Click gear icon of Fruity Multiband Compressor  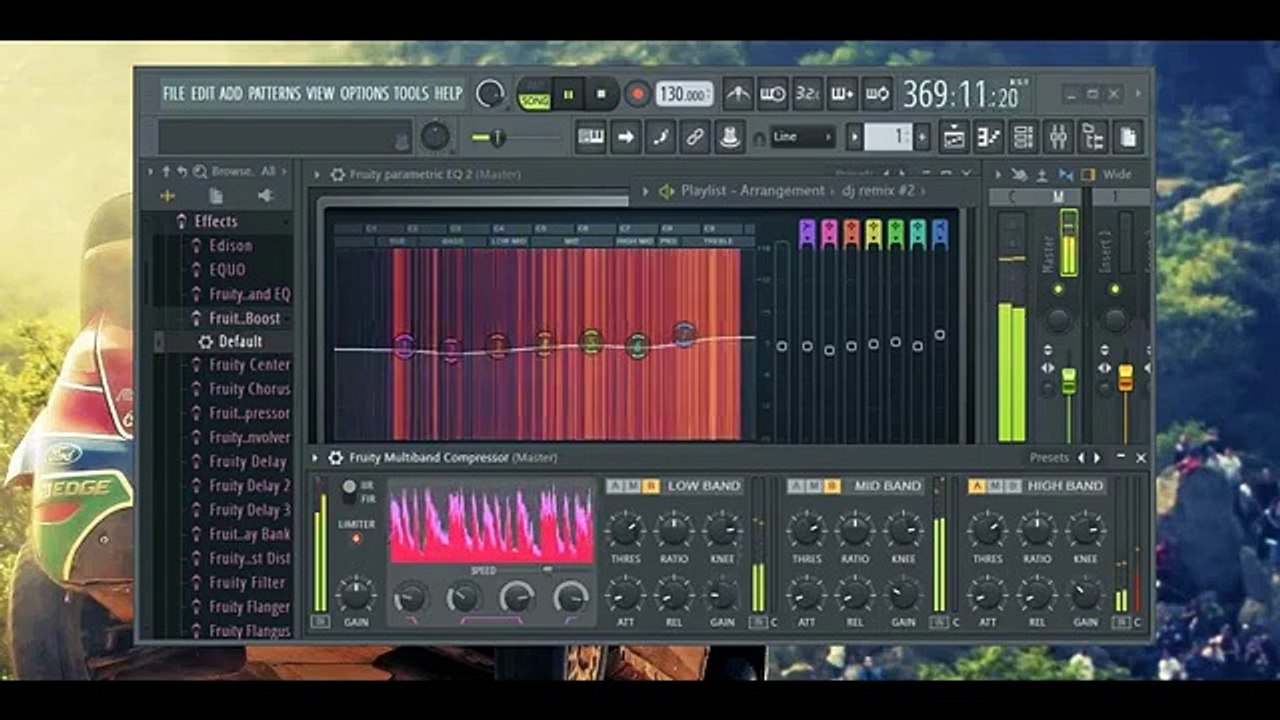(x=336, y=458)
